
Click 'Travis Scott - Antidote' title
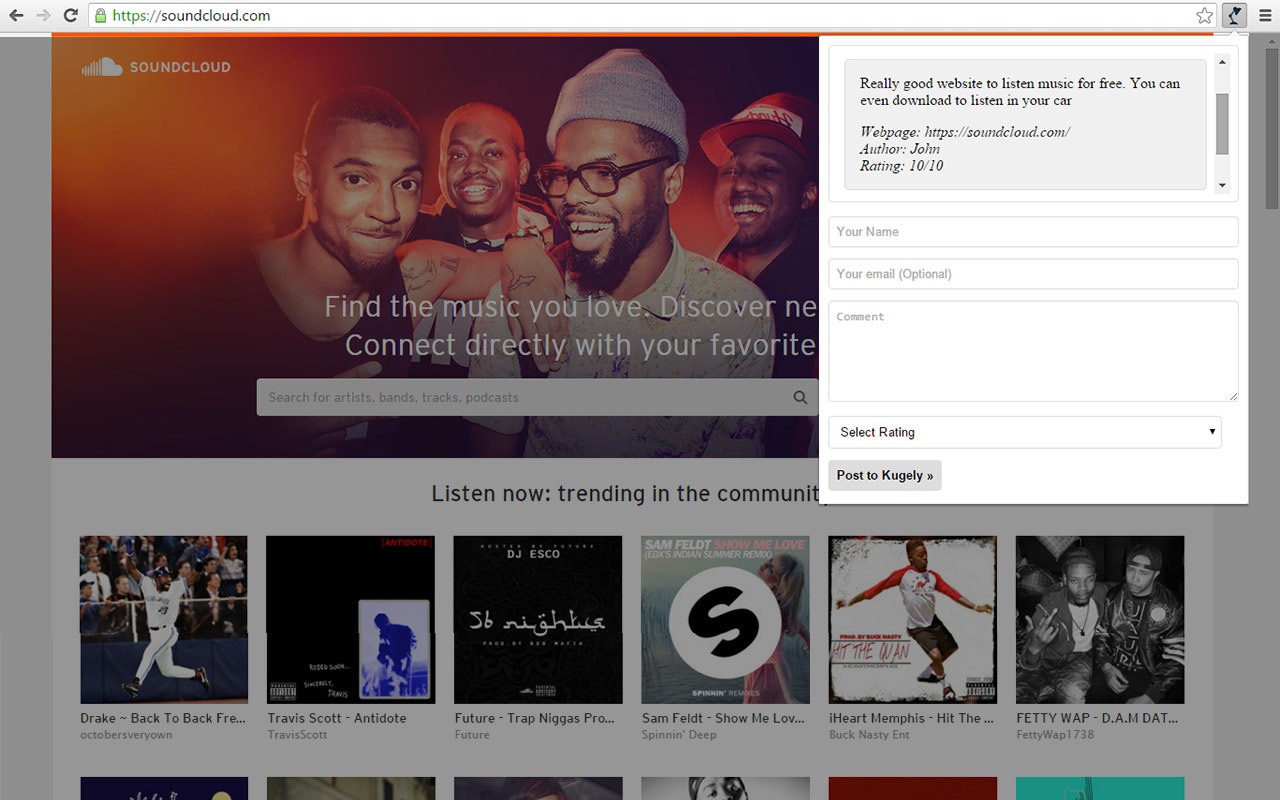[x=337, y=718]
